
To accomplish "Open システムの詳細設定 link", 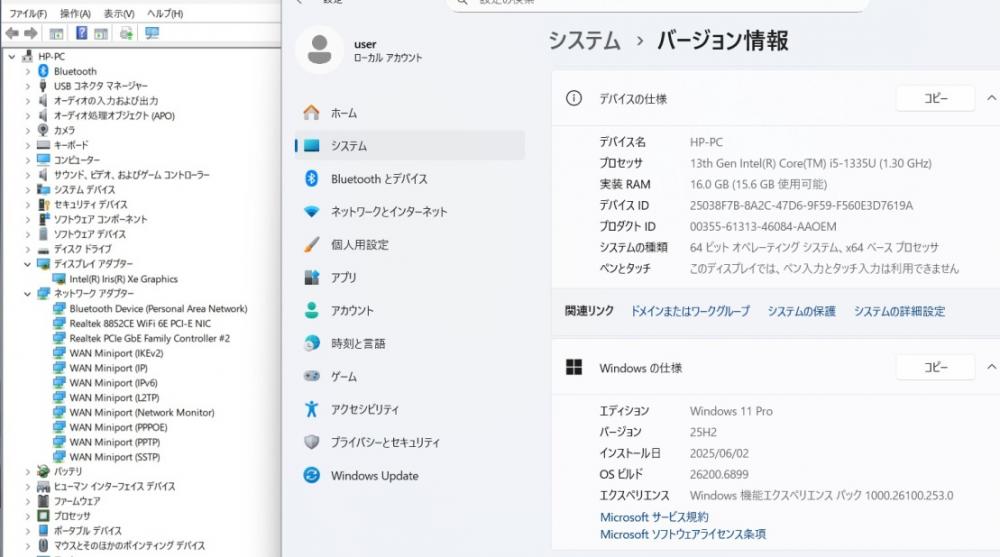I will point(899,311).
